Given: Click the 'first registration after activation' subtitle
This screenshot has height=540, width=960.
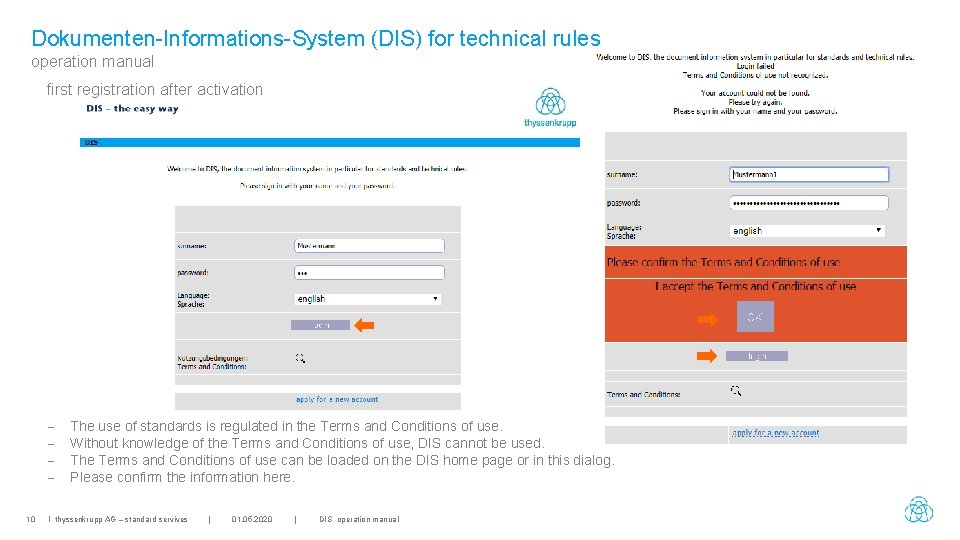Looking at the screenshot, I should (x=154, y=89).
